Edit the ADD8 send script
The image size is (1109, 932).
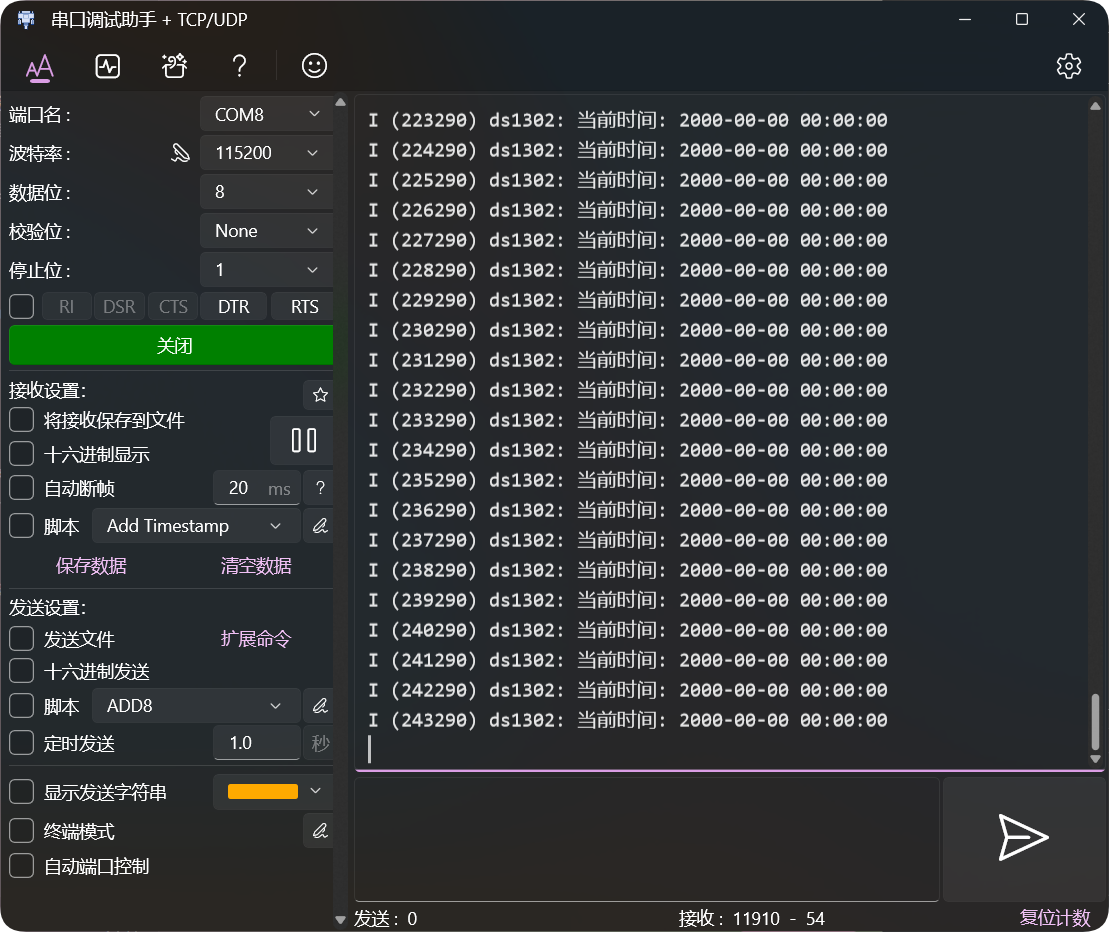click(x=320, y=706)
